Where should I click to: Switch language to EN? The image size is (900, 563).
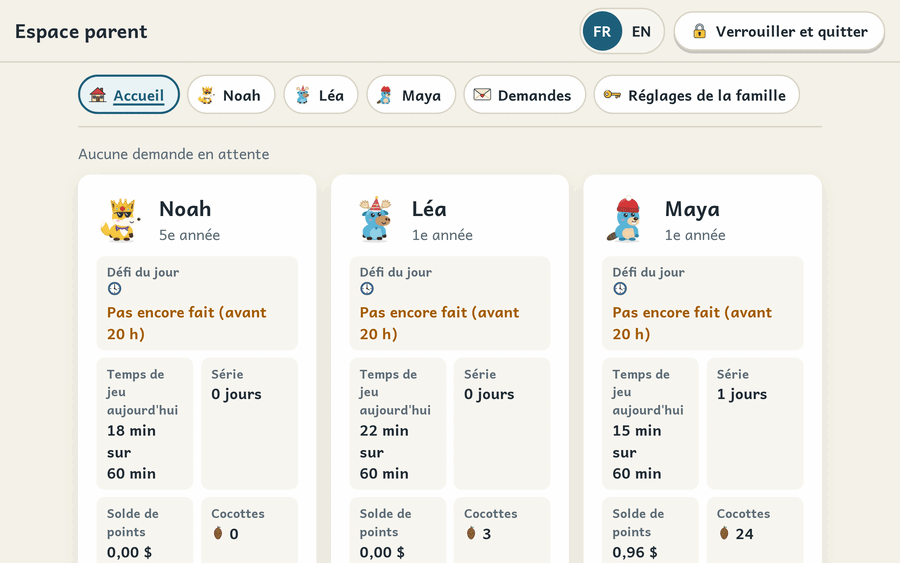tap(641, 32)
